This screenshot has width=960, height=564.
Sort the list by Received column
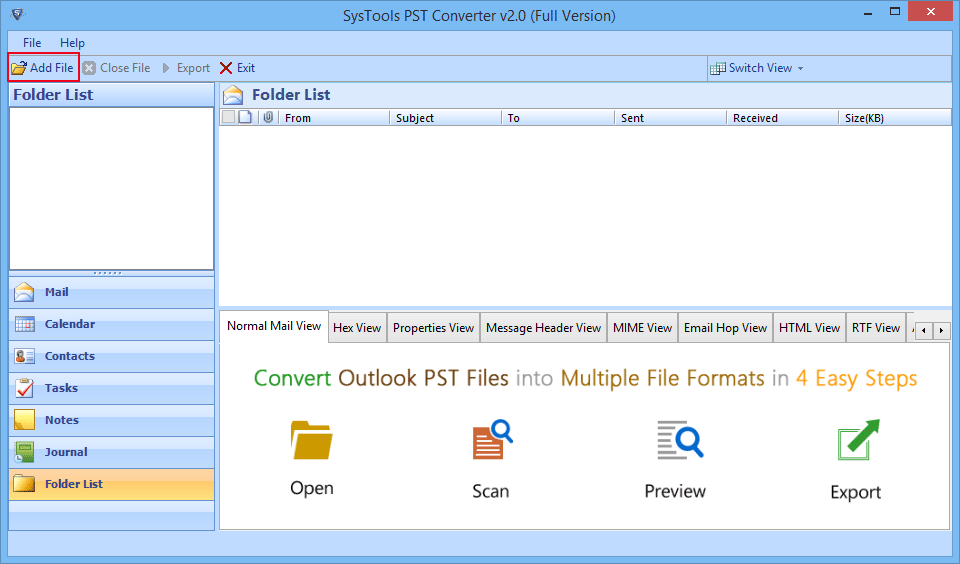pyautogui.click(x=781, y=118)
